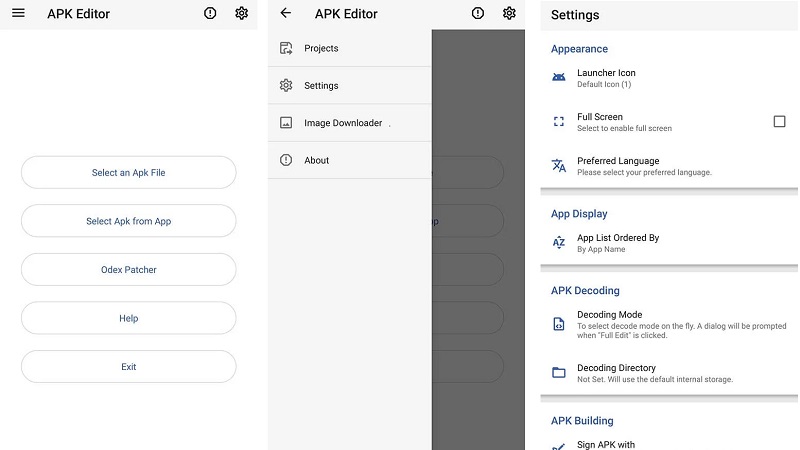This screenshot has height=450, width=800.
Task: Click the Full Screen brackets icon
Action: pyautogui.click(x=559, y=121)
